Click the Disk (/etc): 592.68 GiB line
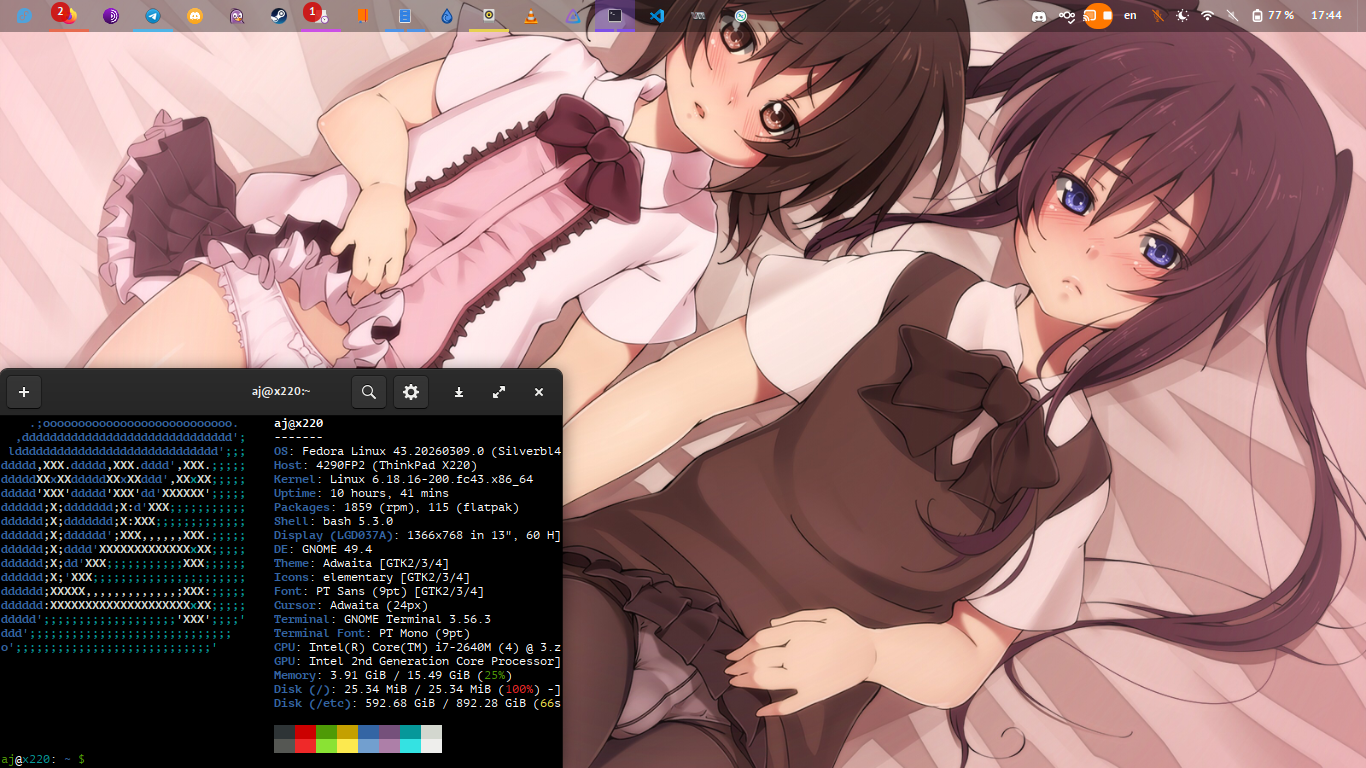Viewport: 1366px width, 768px height. point(417,704)
